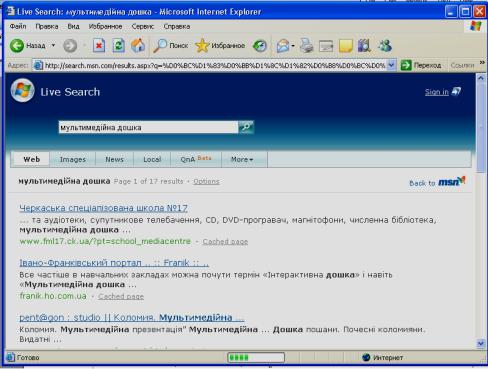The width and height of the screenshot is (488, 369).
Task: Open the Back button history dropdown arrow
Action: (53, 45)
